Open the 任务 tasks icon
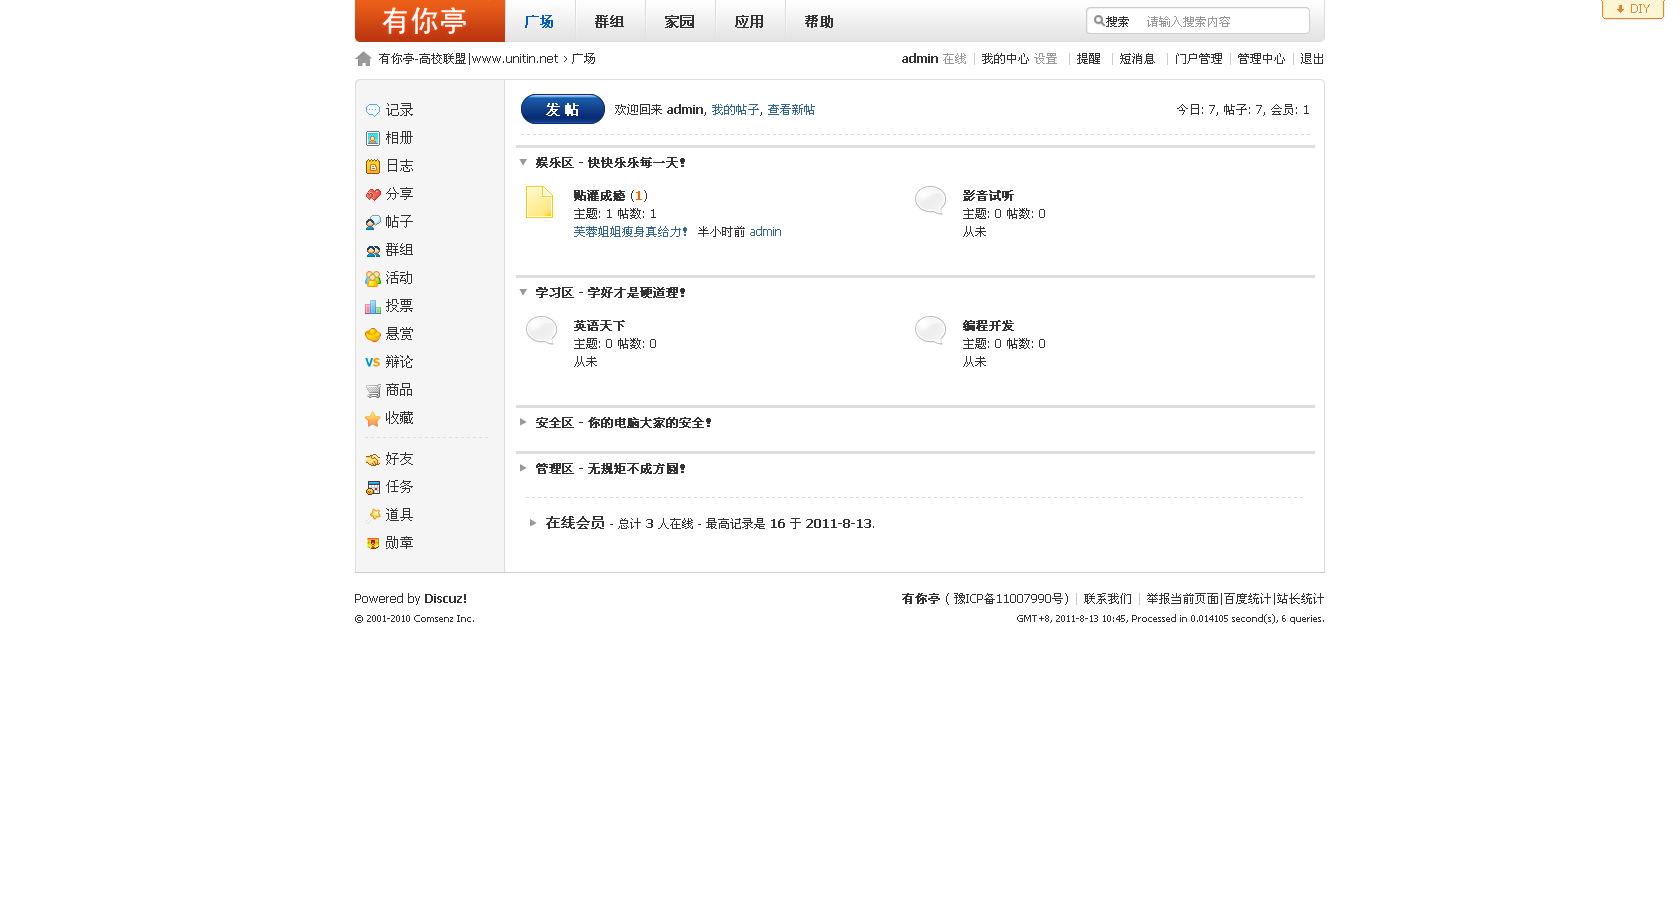Viewport: 1680px width, 900px height. coord(373,487)
